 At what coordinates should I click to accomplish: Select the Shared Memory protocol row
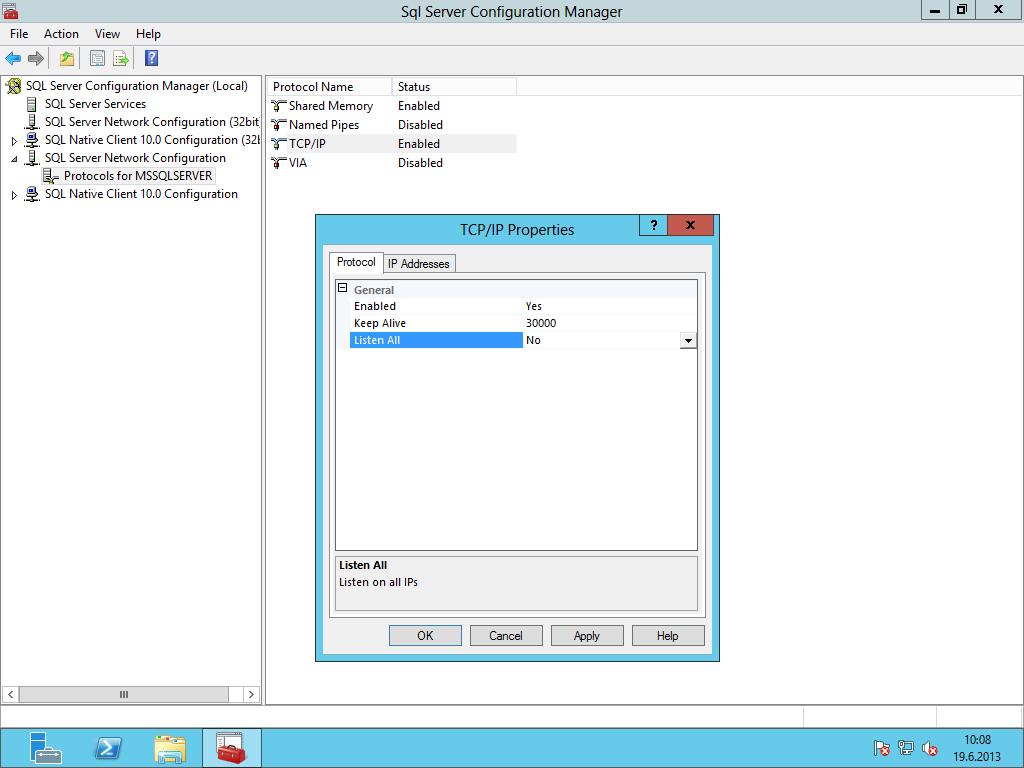point(392,106)
